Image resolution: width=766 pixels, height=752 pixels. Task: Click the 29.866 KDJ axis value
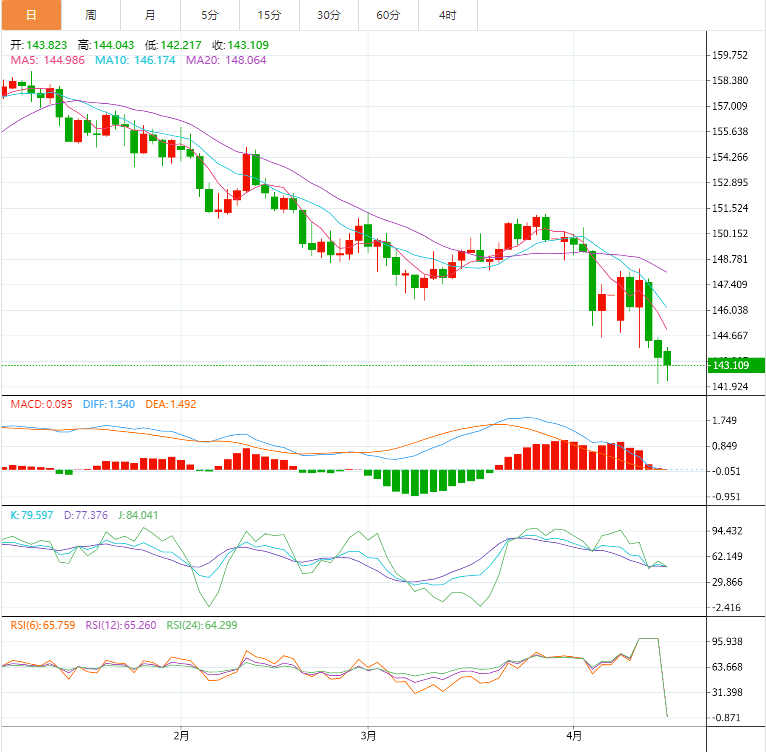pyautogui.click(x=727, y=582)
